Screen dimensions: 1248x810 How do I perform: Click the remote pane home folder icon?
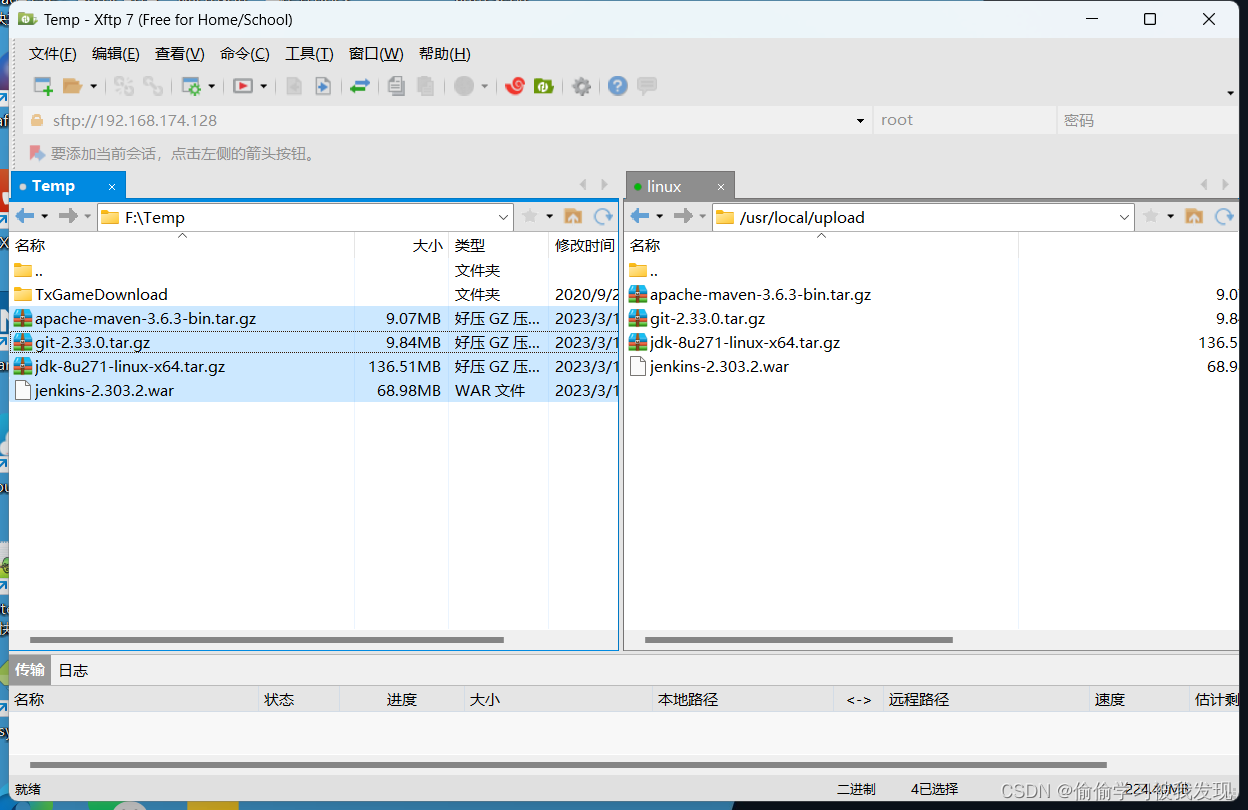click(1194, 216)
